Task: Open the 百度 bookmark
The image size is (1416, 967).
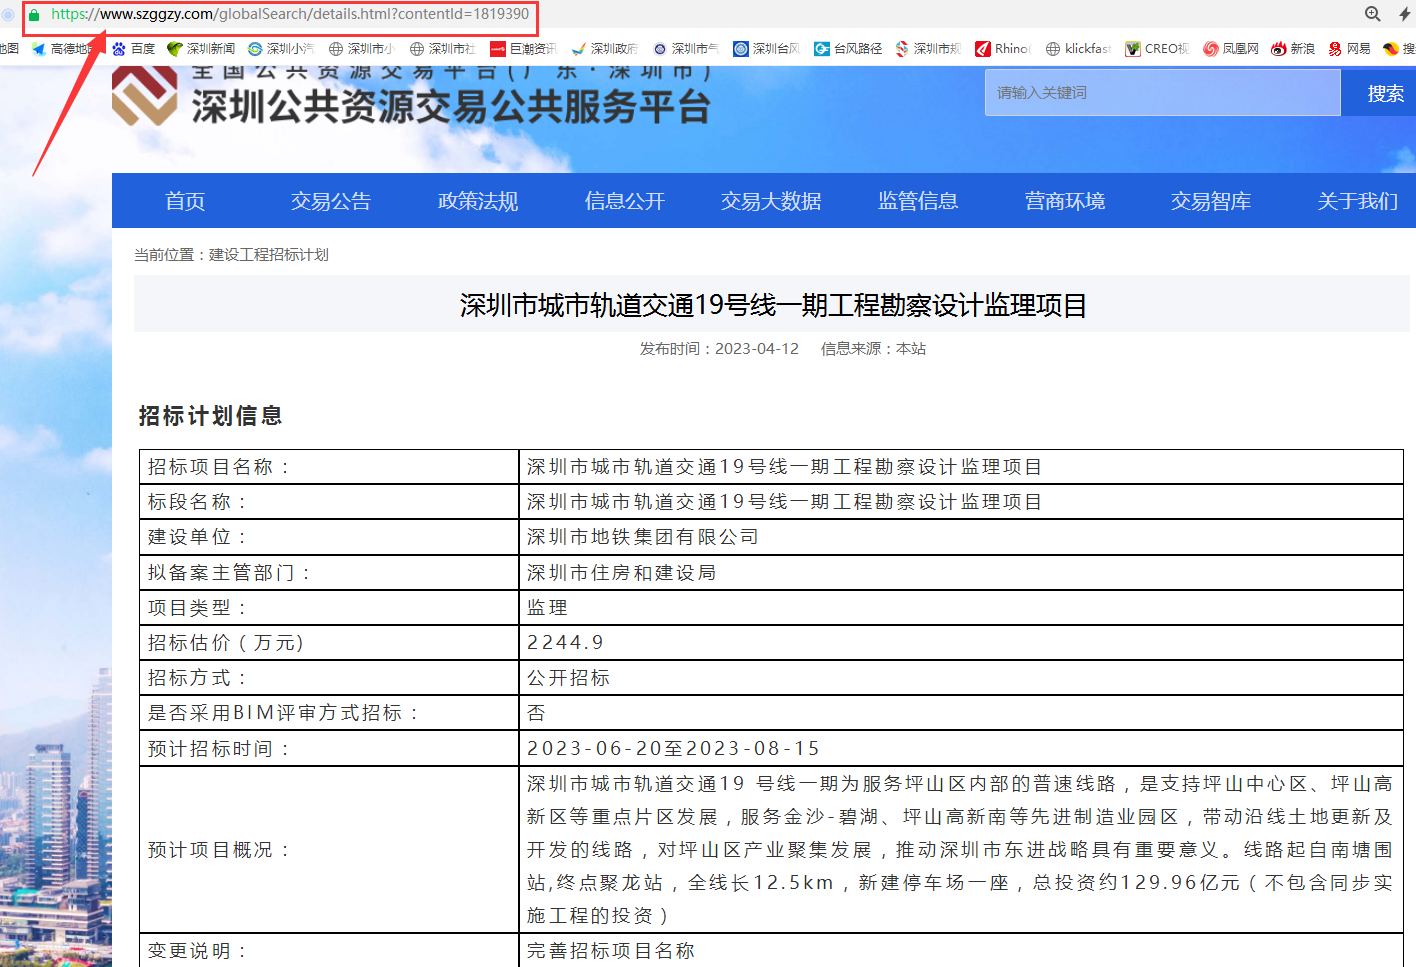Action: pyautogui.click(x=134, y=49)
